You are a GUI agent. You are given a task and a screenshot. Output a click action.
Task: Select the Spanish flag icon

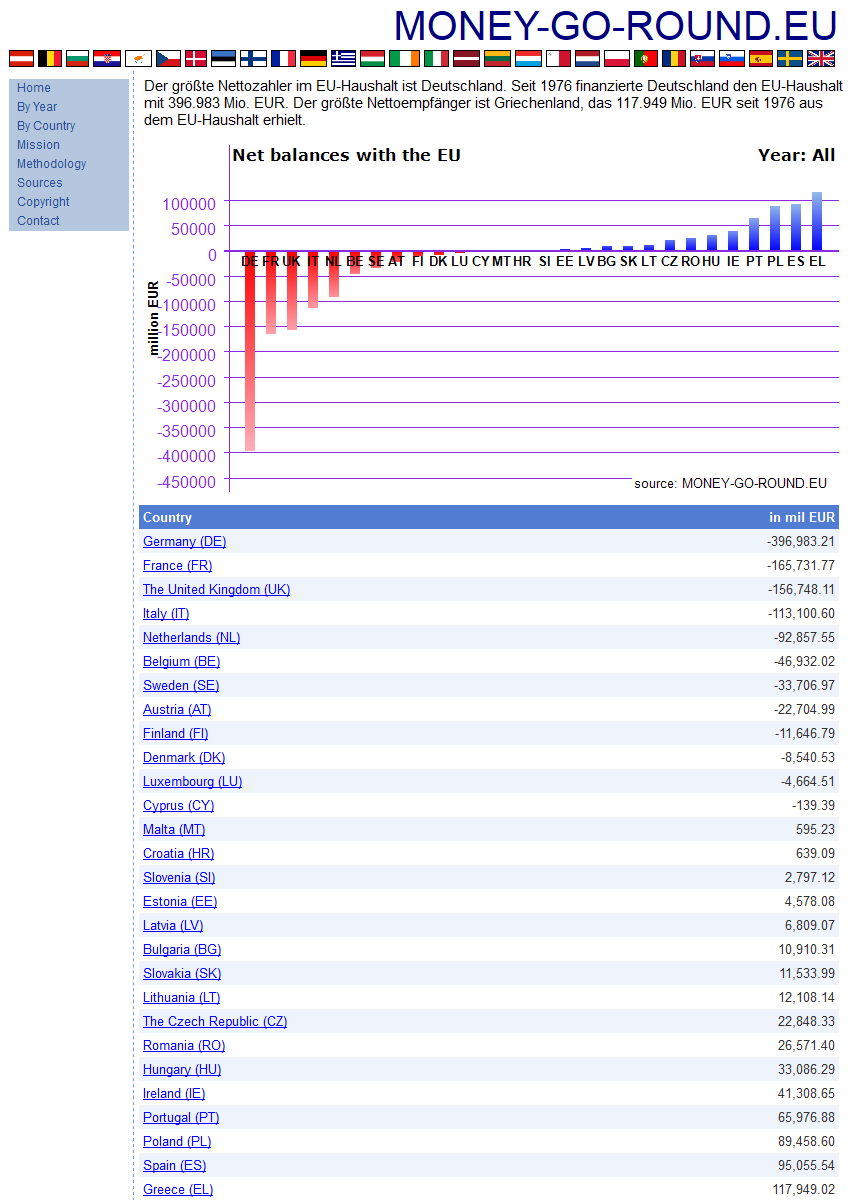761,59
